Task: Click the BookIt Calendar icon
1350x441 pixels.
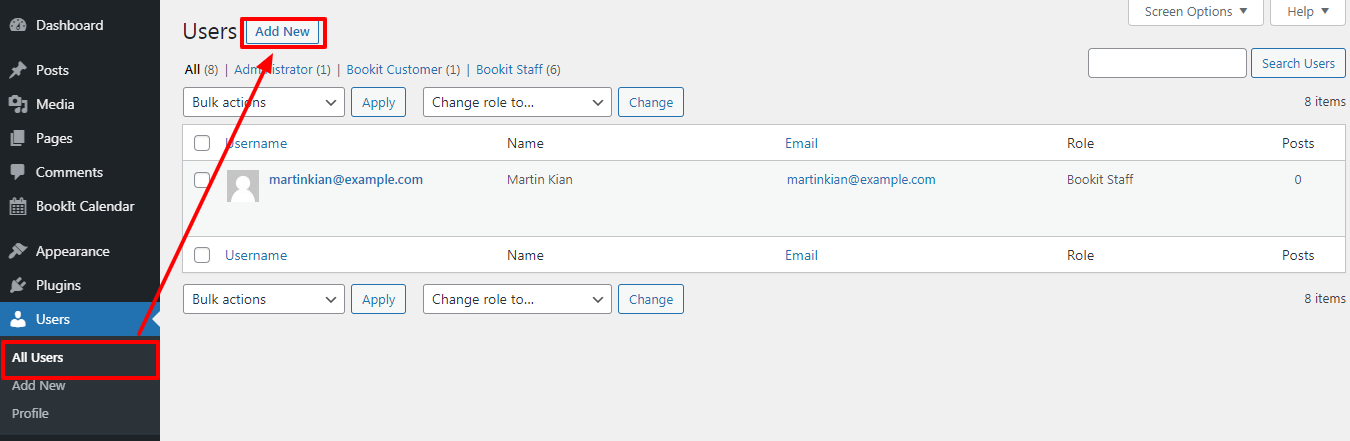Action: [18, 206]
